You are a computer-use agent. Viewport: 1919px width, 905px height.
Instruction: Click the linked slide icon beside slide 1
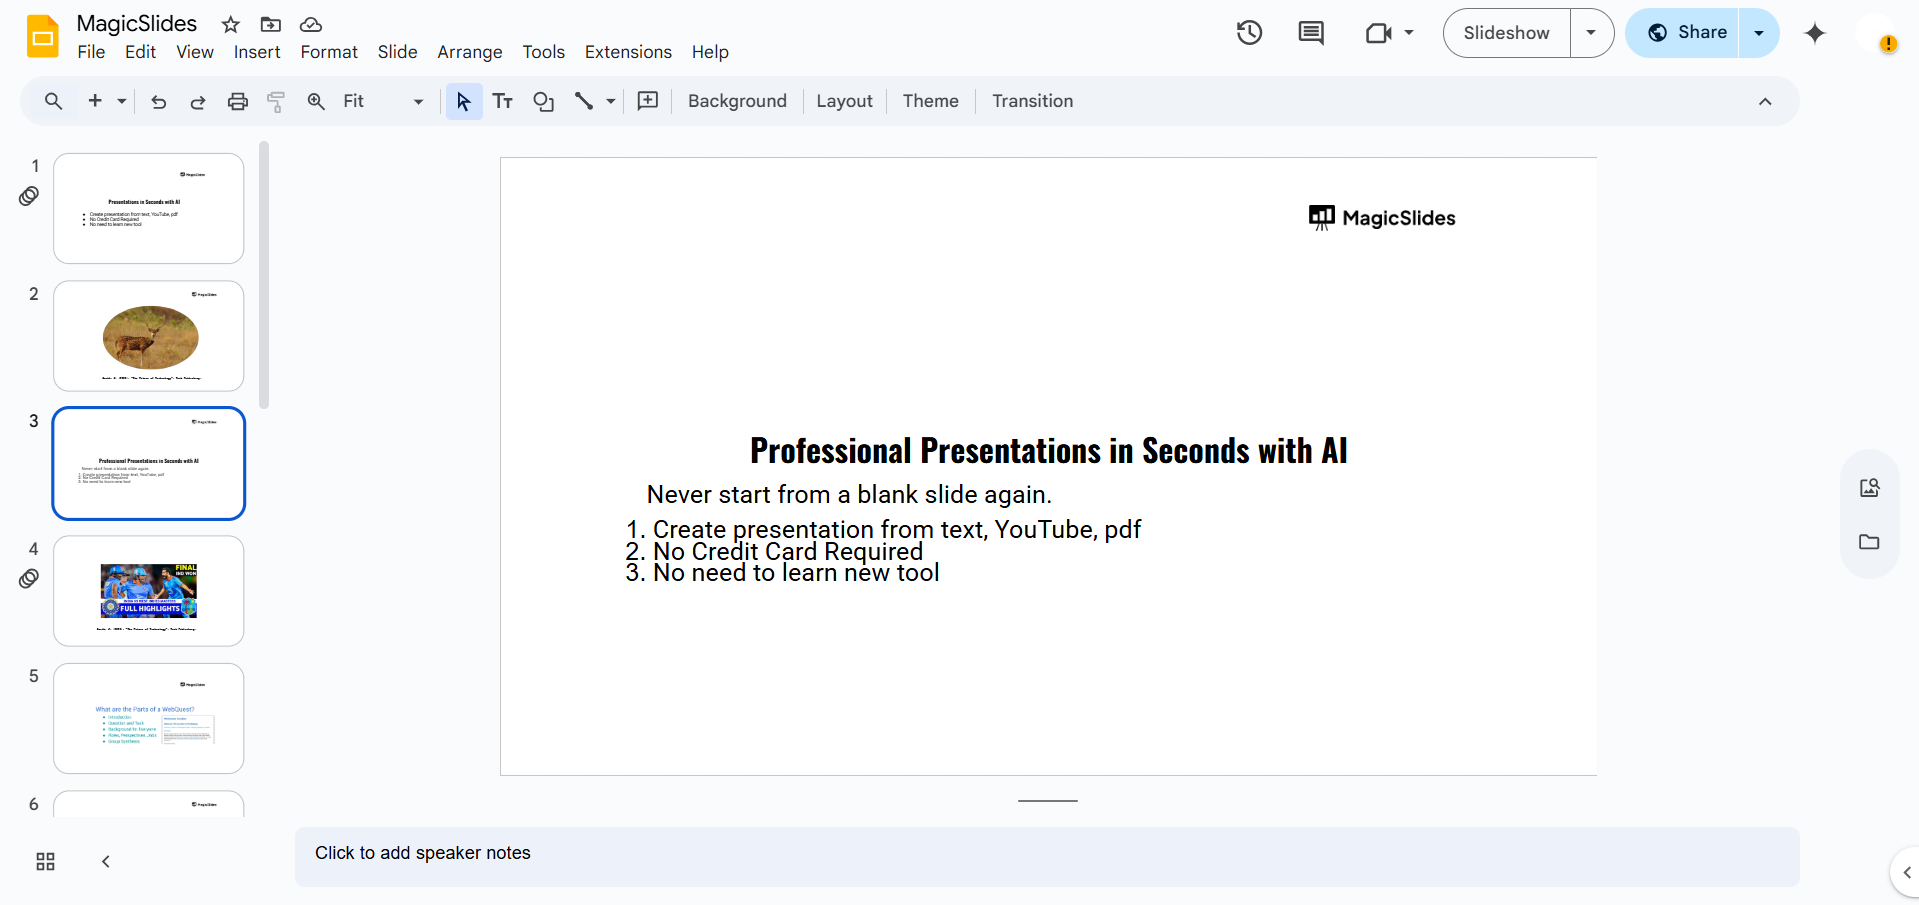29,196
